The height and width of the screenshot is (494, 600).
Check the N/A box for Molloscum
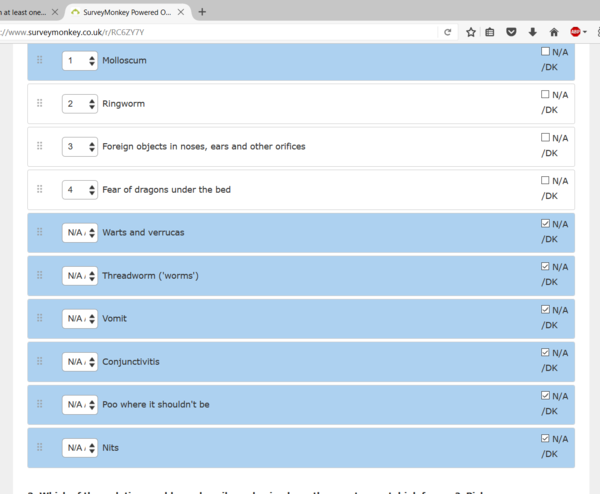[x=545, y=51]
